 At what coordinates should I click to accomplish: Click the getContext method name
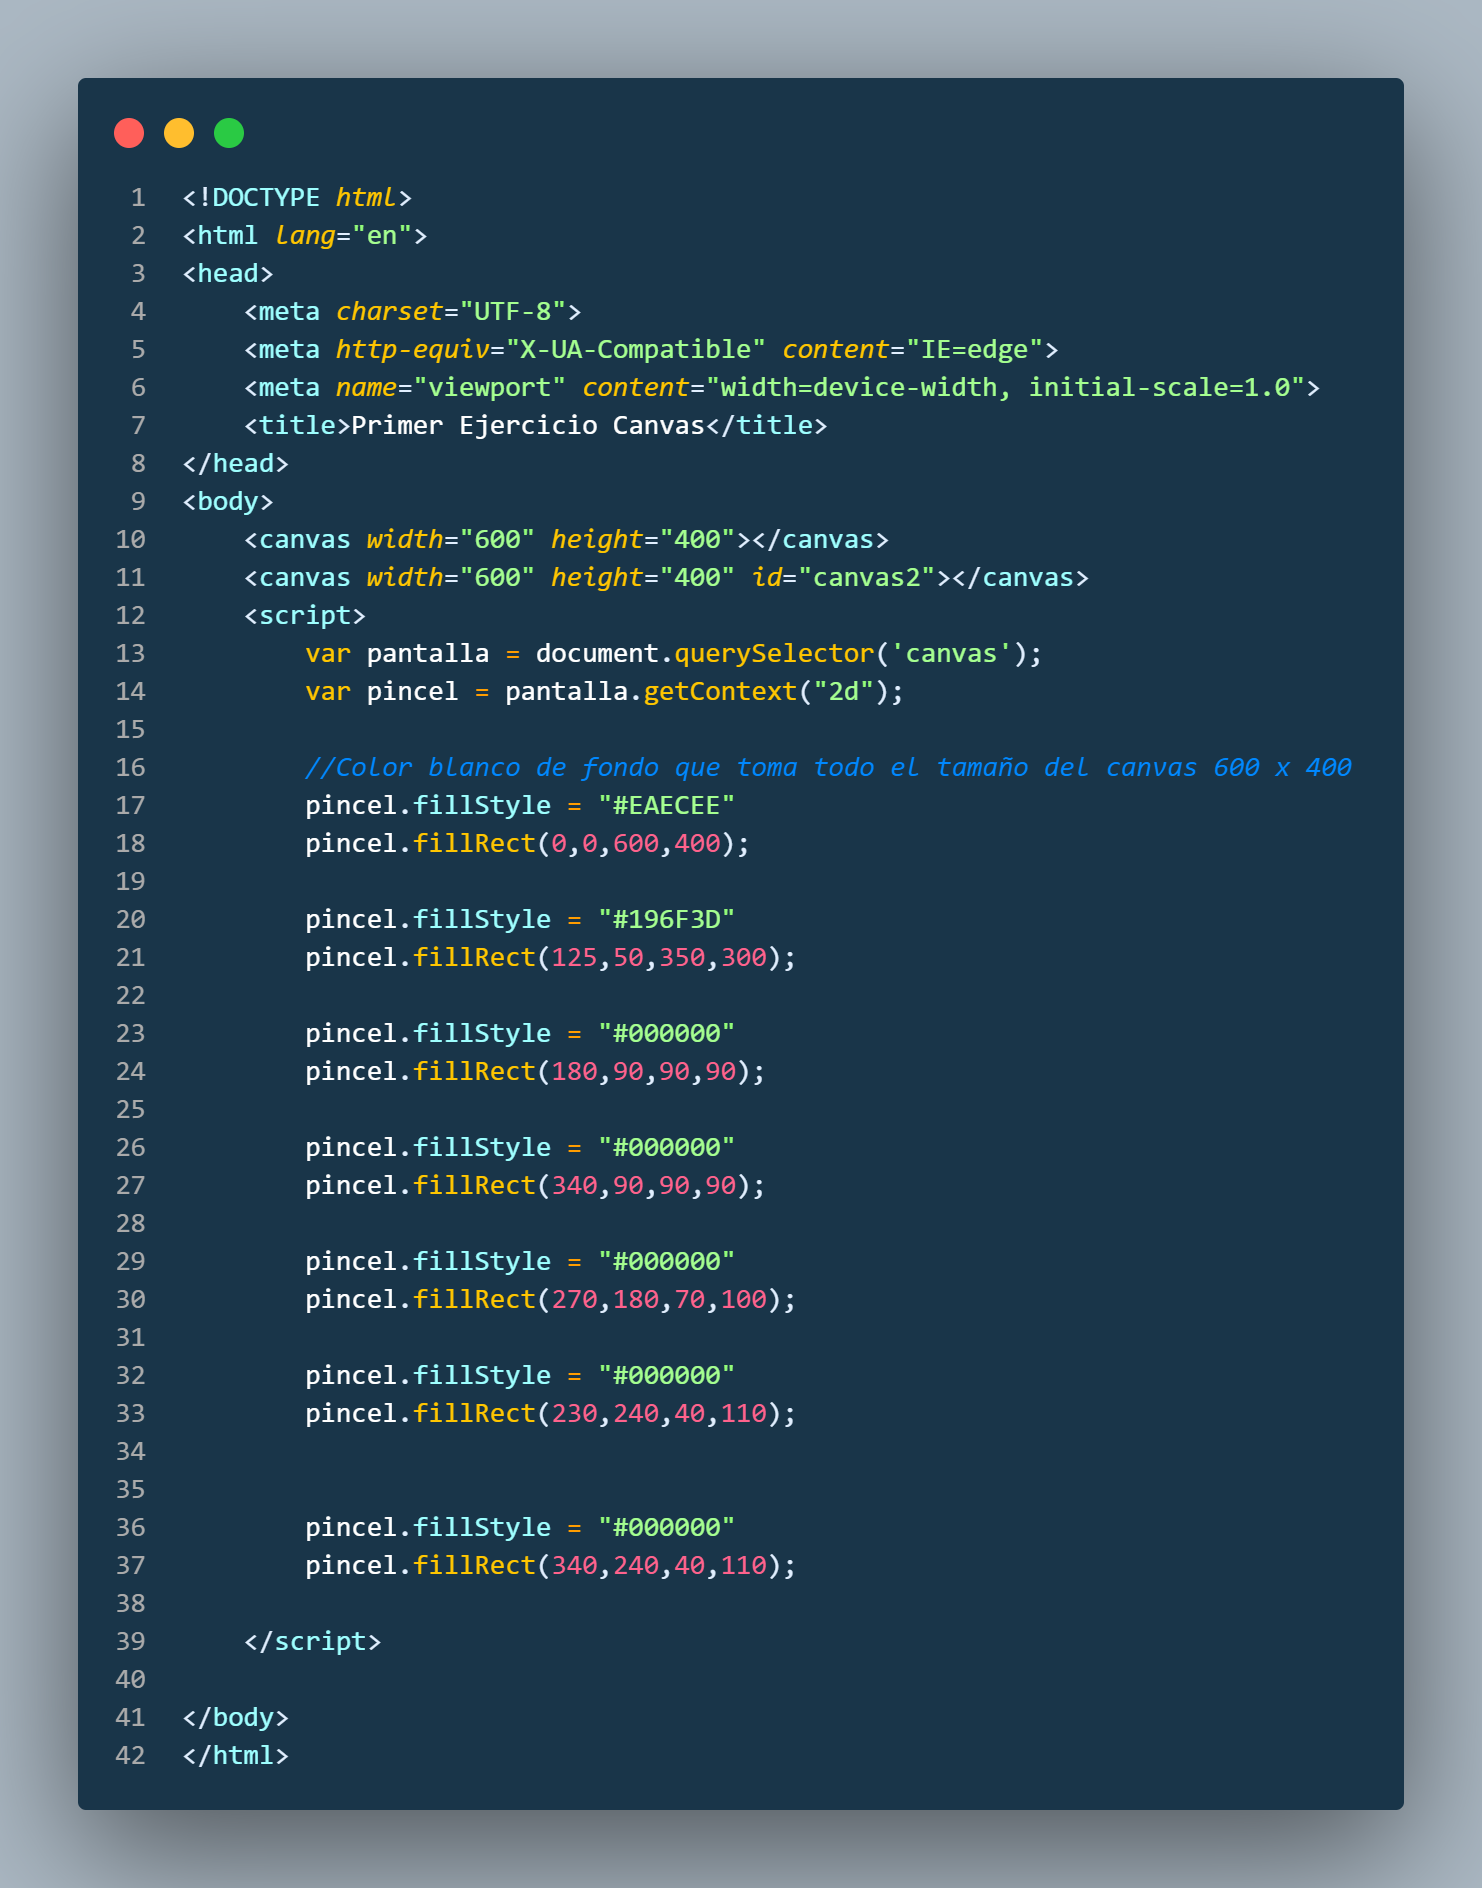pyautogui.click(x=720, y=691)
